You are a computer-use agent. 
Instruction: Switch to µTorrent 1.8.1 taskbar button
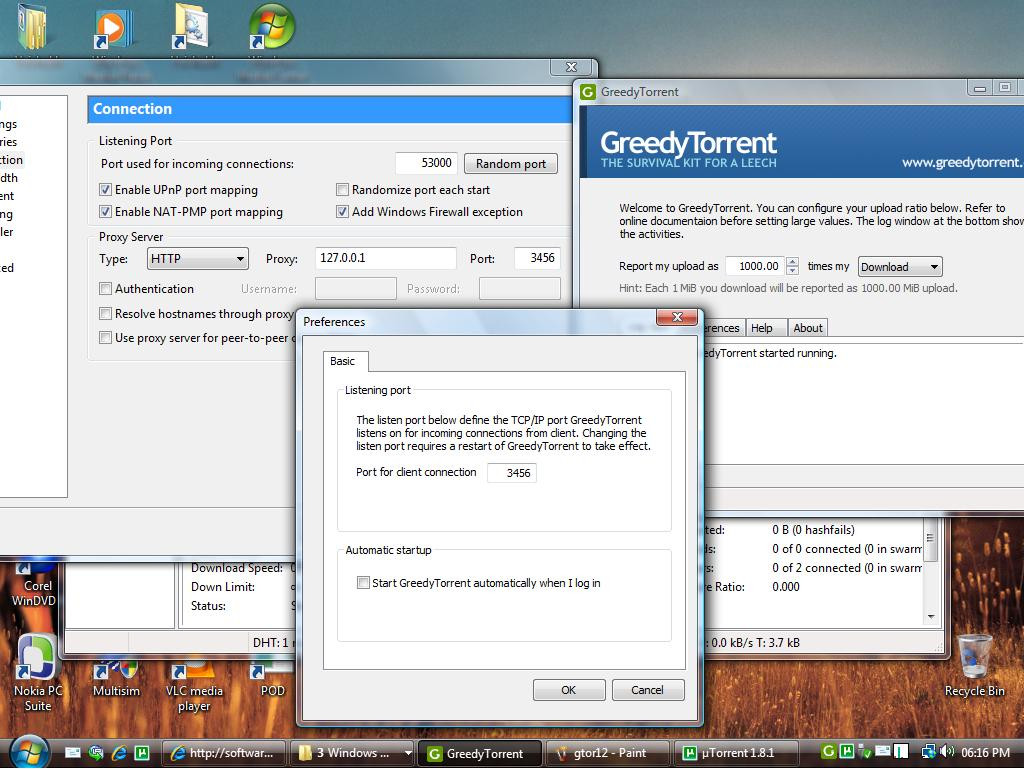[x=735, y=753]
